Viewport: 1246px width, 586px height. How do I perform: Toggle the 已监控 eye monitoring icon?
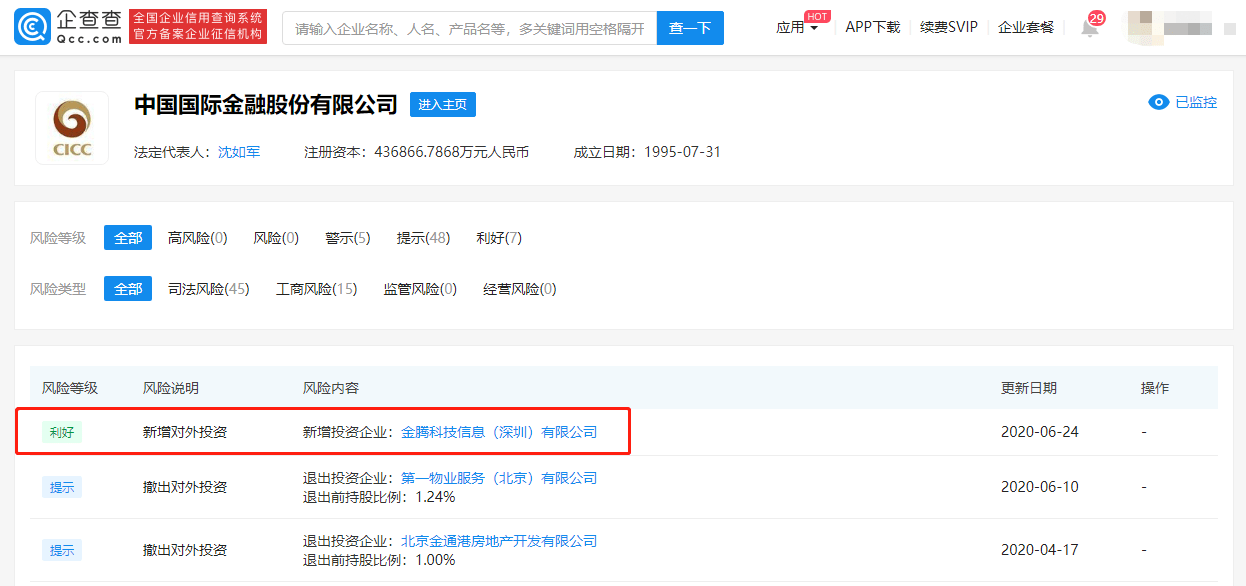pyautogui.click(x=1159, y=102)
